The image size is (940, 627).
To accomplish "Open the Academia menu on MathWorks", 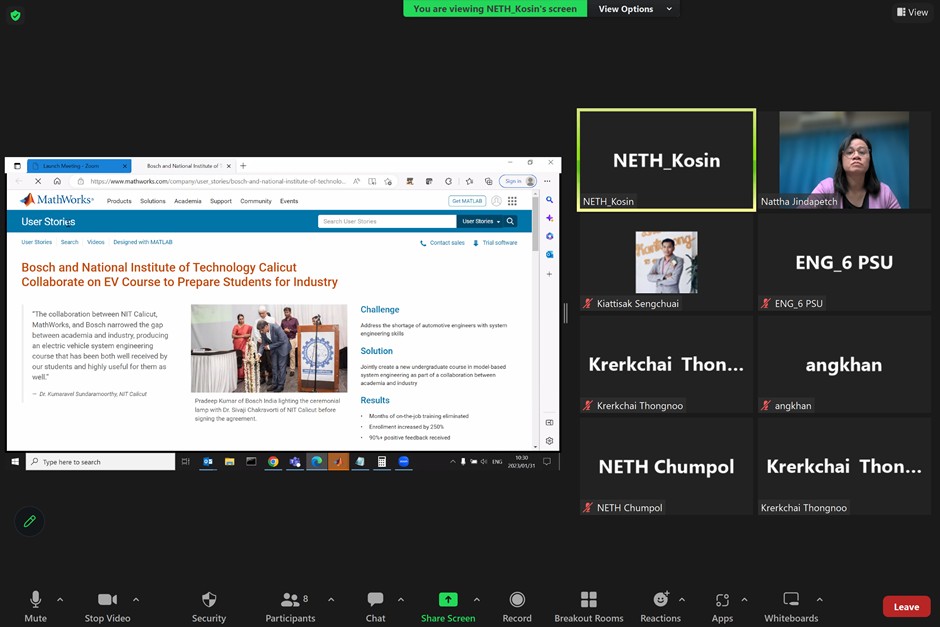I will (188, 201).
